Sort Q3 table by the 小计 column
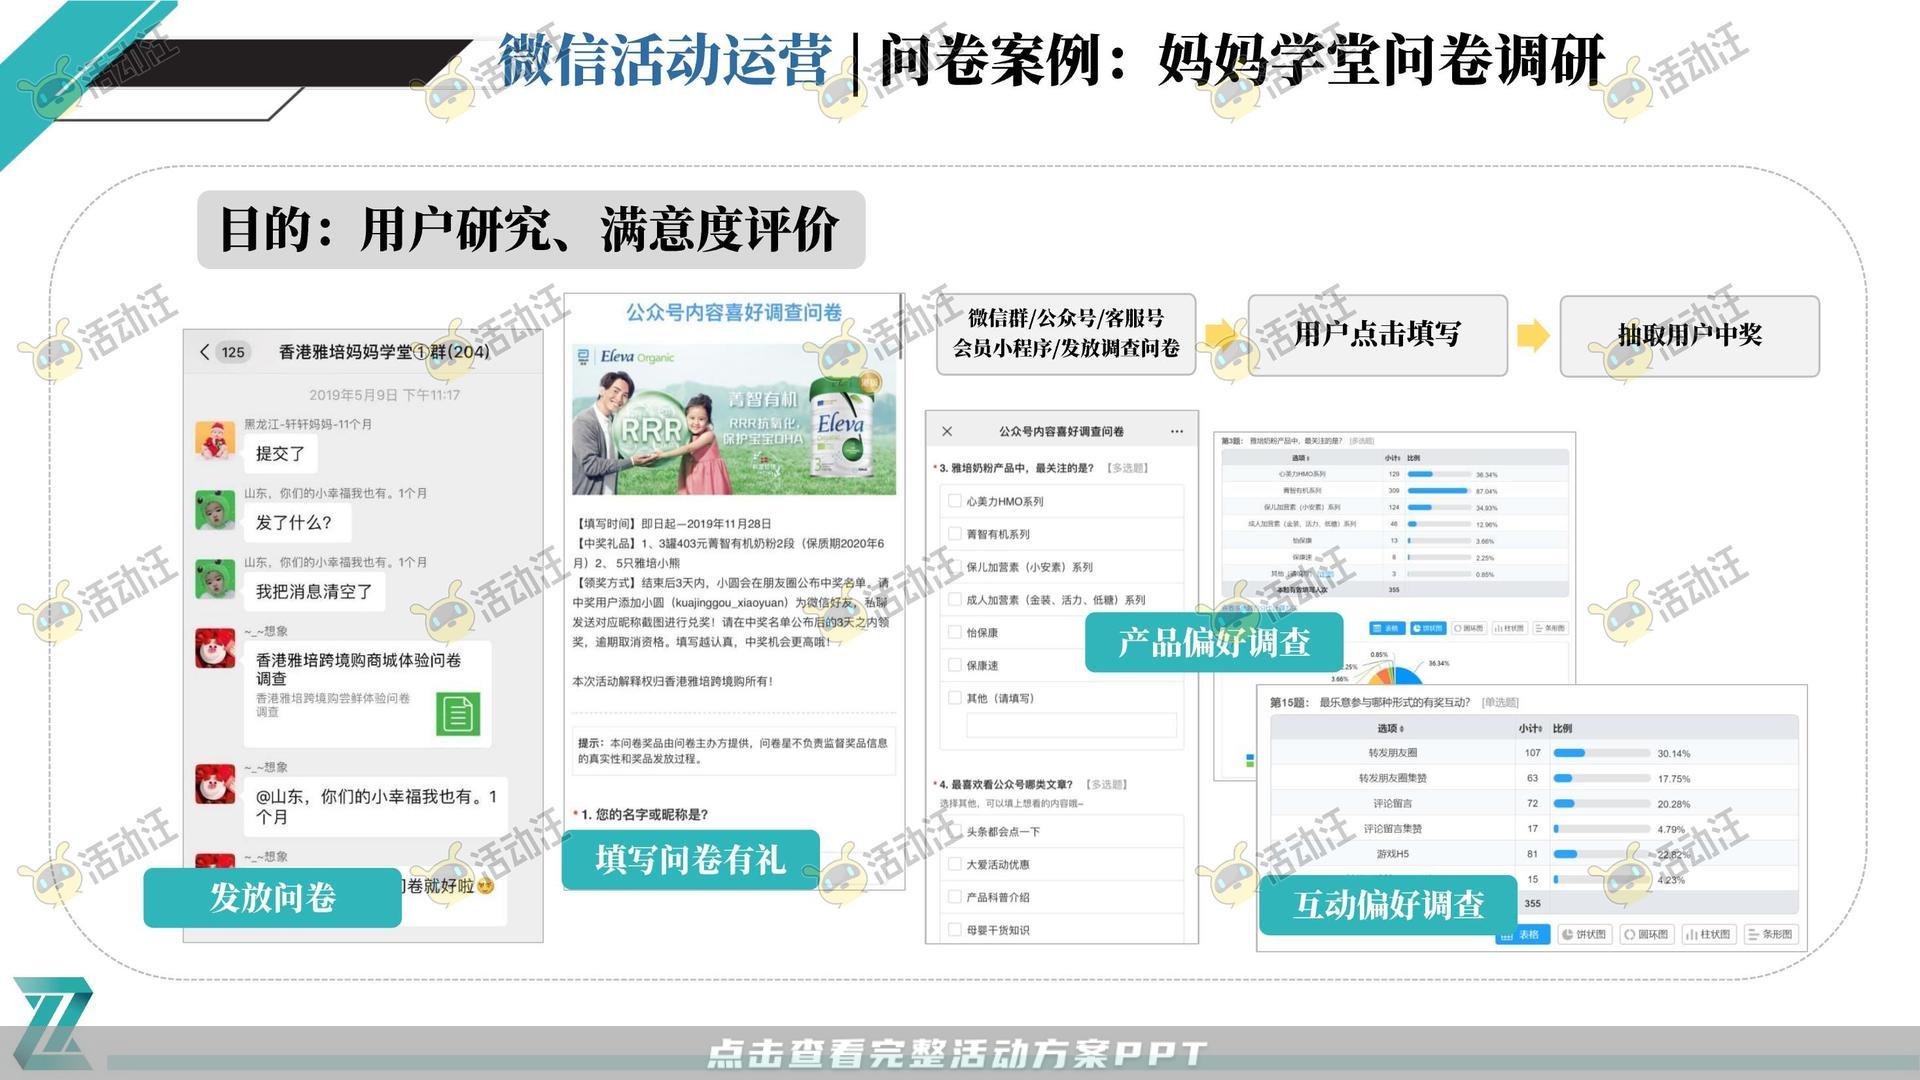The width and height of the screenshot is (1920, 1080). coord(1393,458)
